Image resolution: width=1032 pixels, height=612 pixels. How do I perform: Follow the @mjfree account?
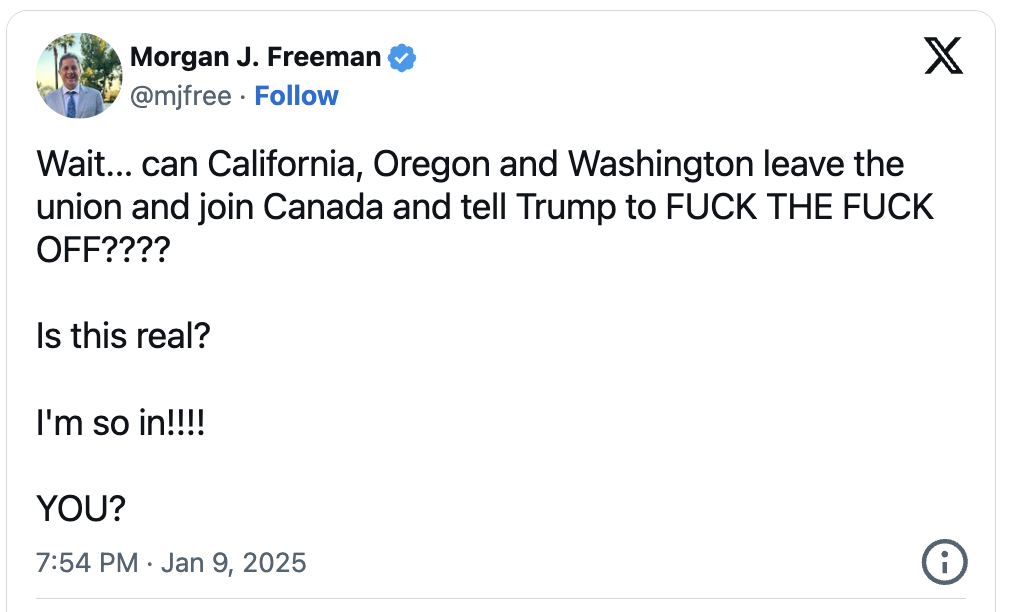click(296, 96)
